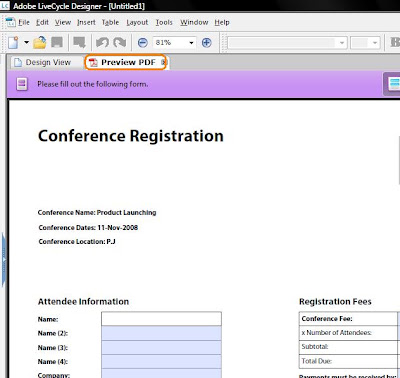Click the Company input field
The image size is (400, 378).
coord(161,373)
